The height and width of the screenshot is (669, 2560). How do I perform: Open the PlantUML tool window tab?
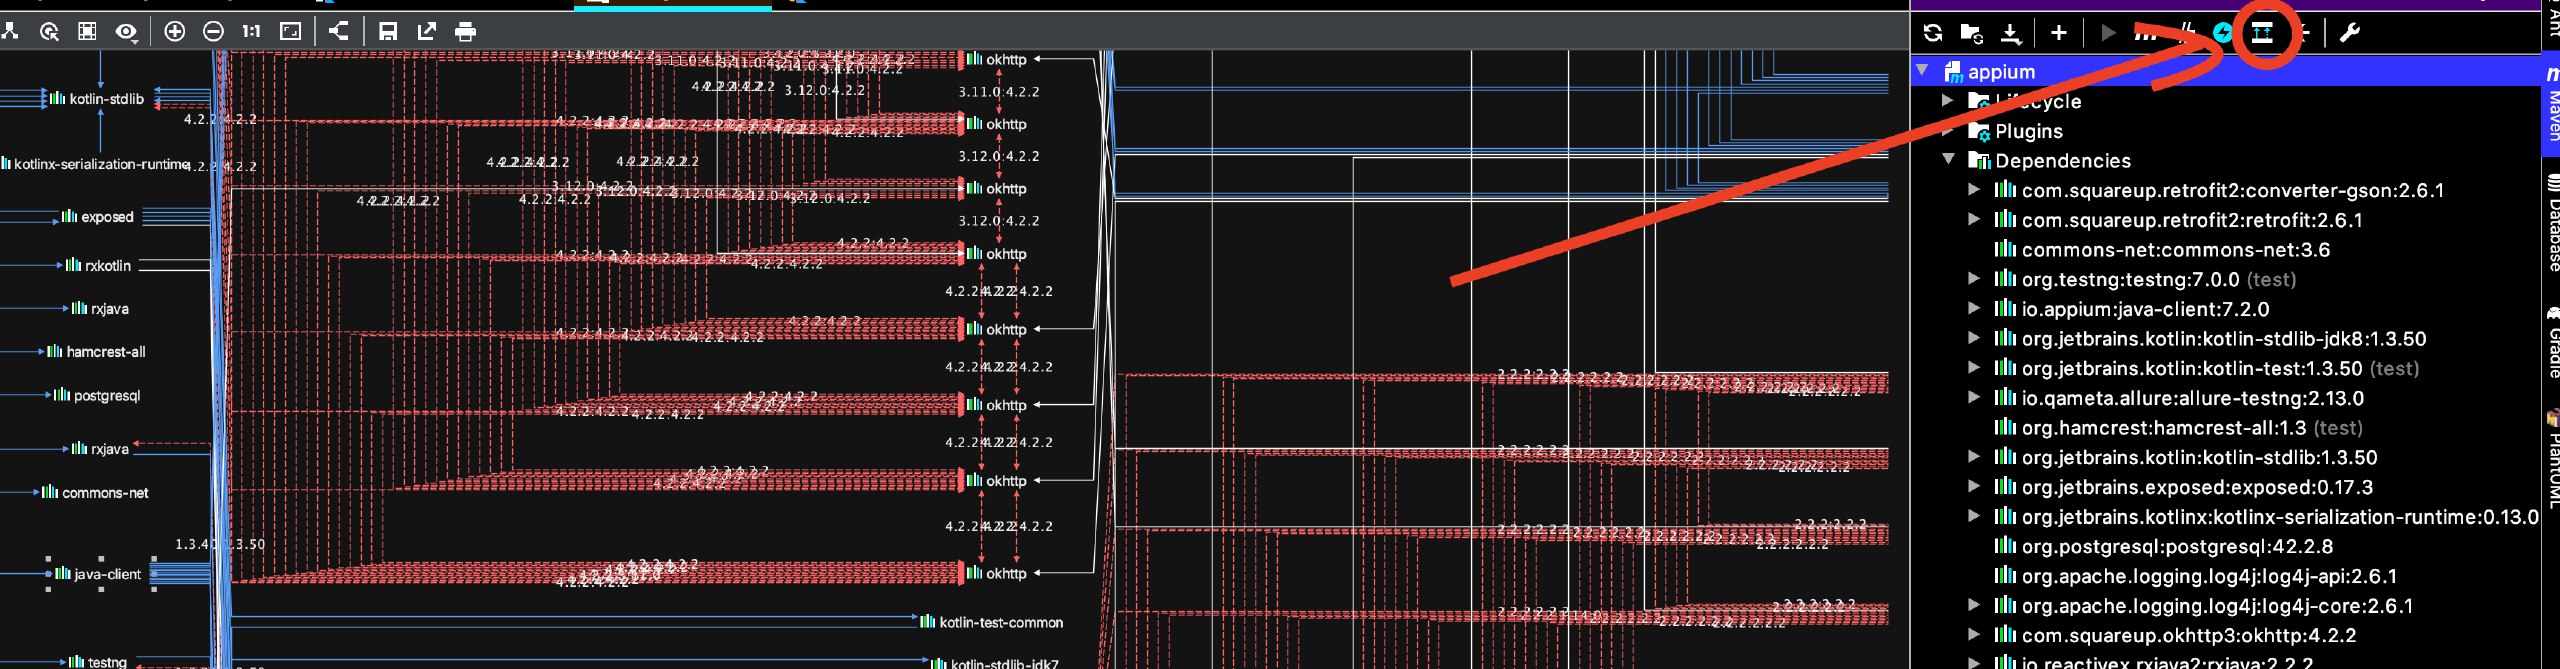(2551, 457)
